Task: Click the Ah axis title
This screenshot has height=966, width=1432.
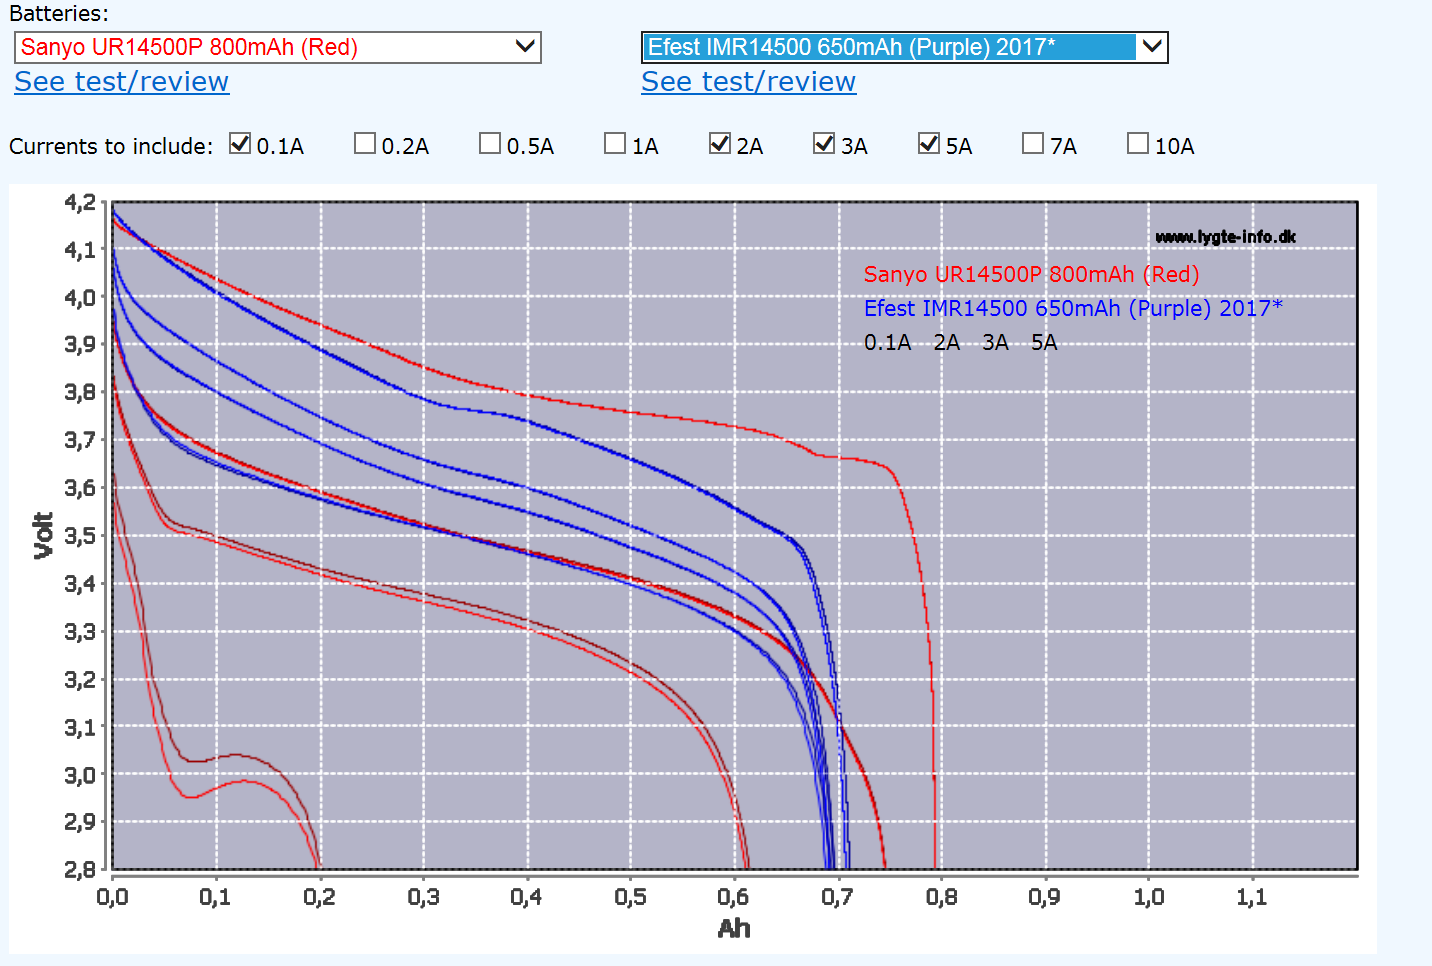Action: pos(734,929)
